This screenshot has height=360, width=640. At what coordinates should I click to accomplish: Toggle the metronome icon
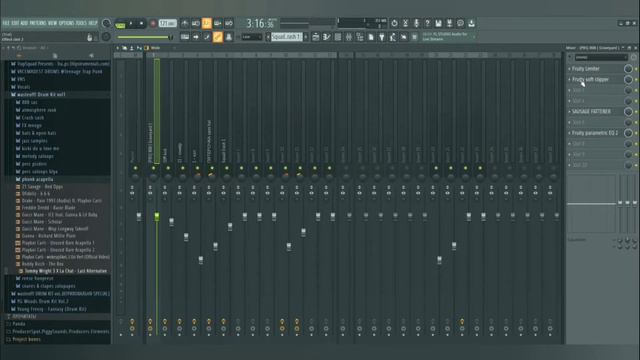(184, 23)
